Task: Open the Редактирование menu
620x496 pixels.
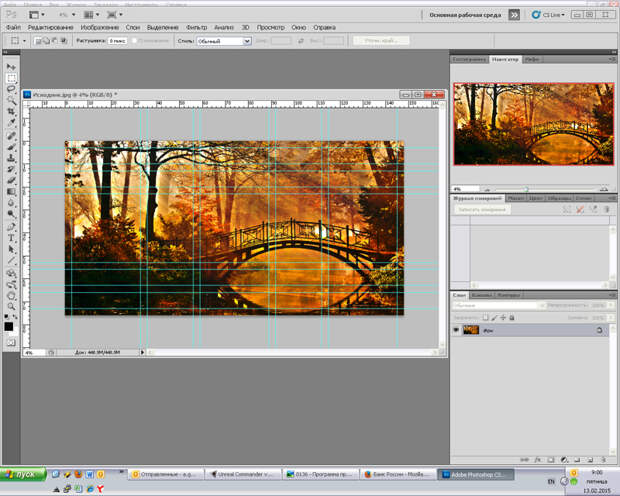Action: point(51,27)
